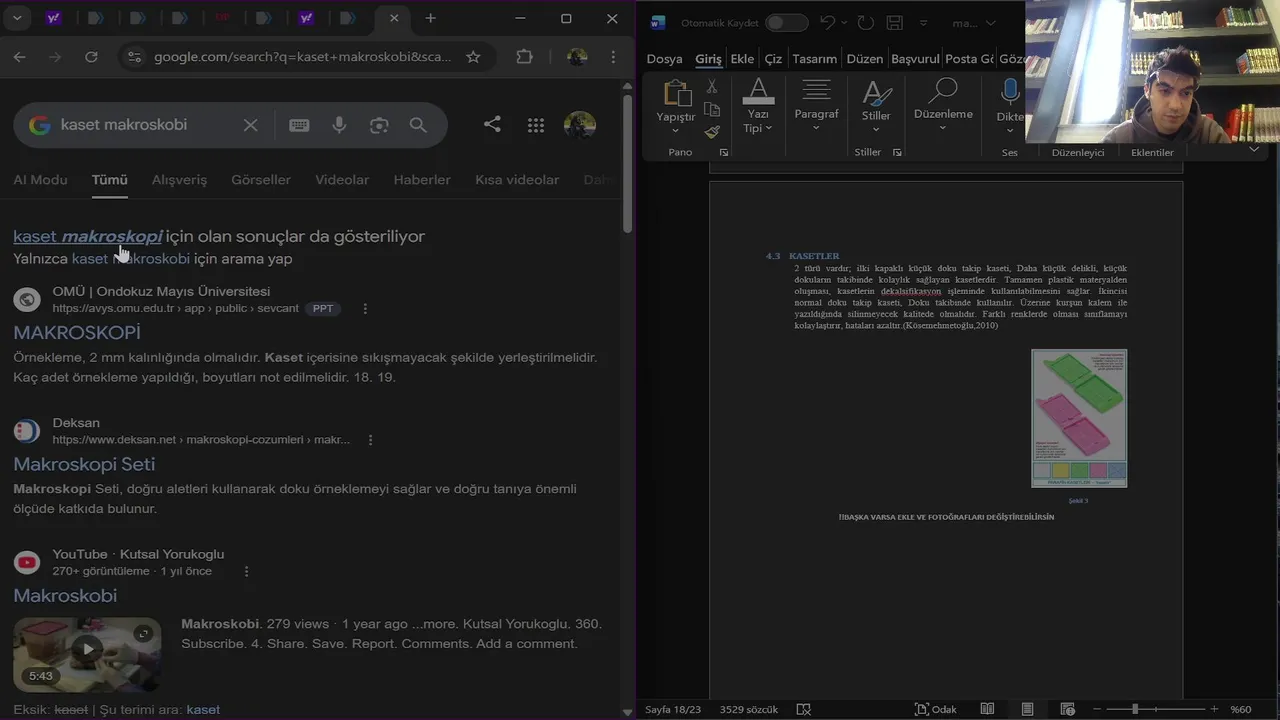This screenshot has height=720, width=1280.
Task: Click the Chrome address bar URL
Action: (x=302, y=57)
